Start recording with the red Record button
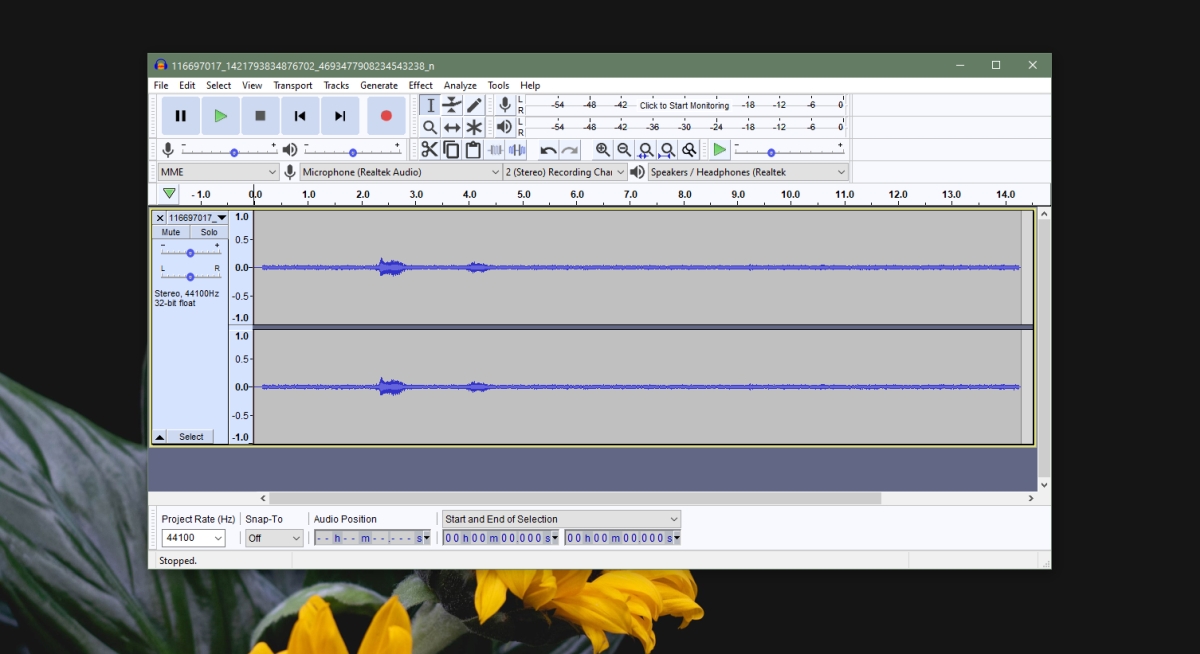The width and height of the screenshot is (1200, 654). click(x=386, y=116)
